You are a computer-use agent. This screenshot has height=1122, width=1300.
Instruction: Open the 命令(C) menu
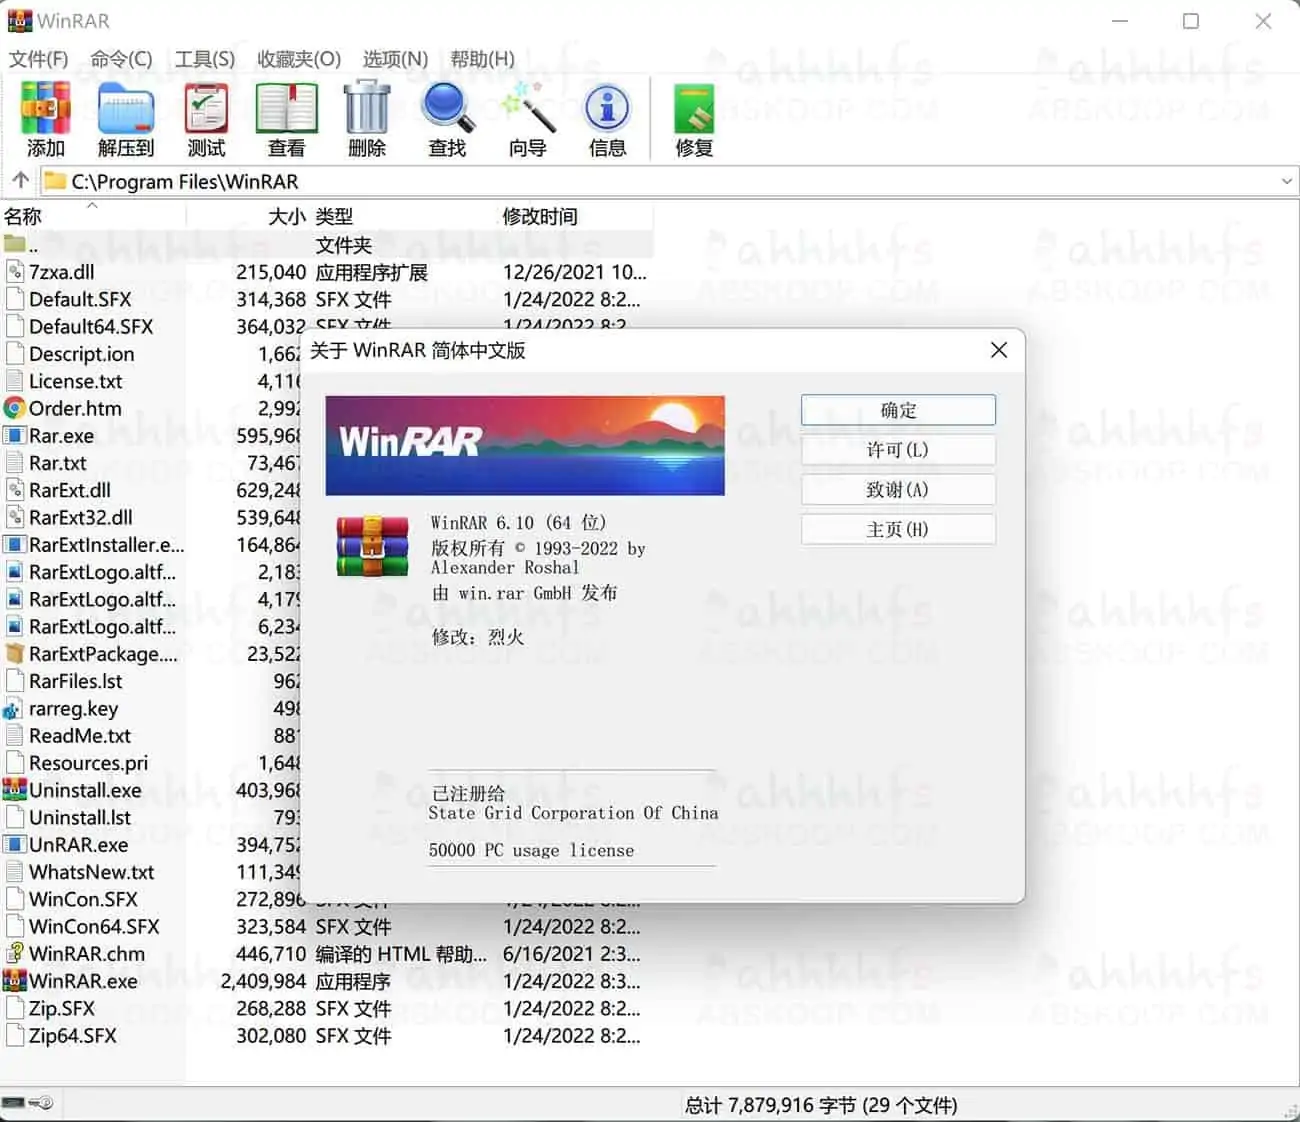point(121,59)
